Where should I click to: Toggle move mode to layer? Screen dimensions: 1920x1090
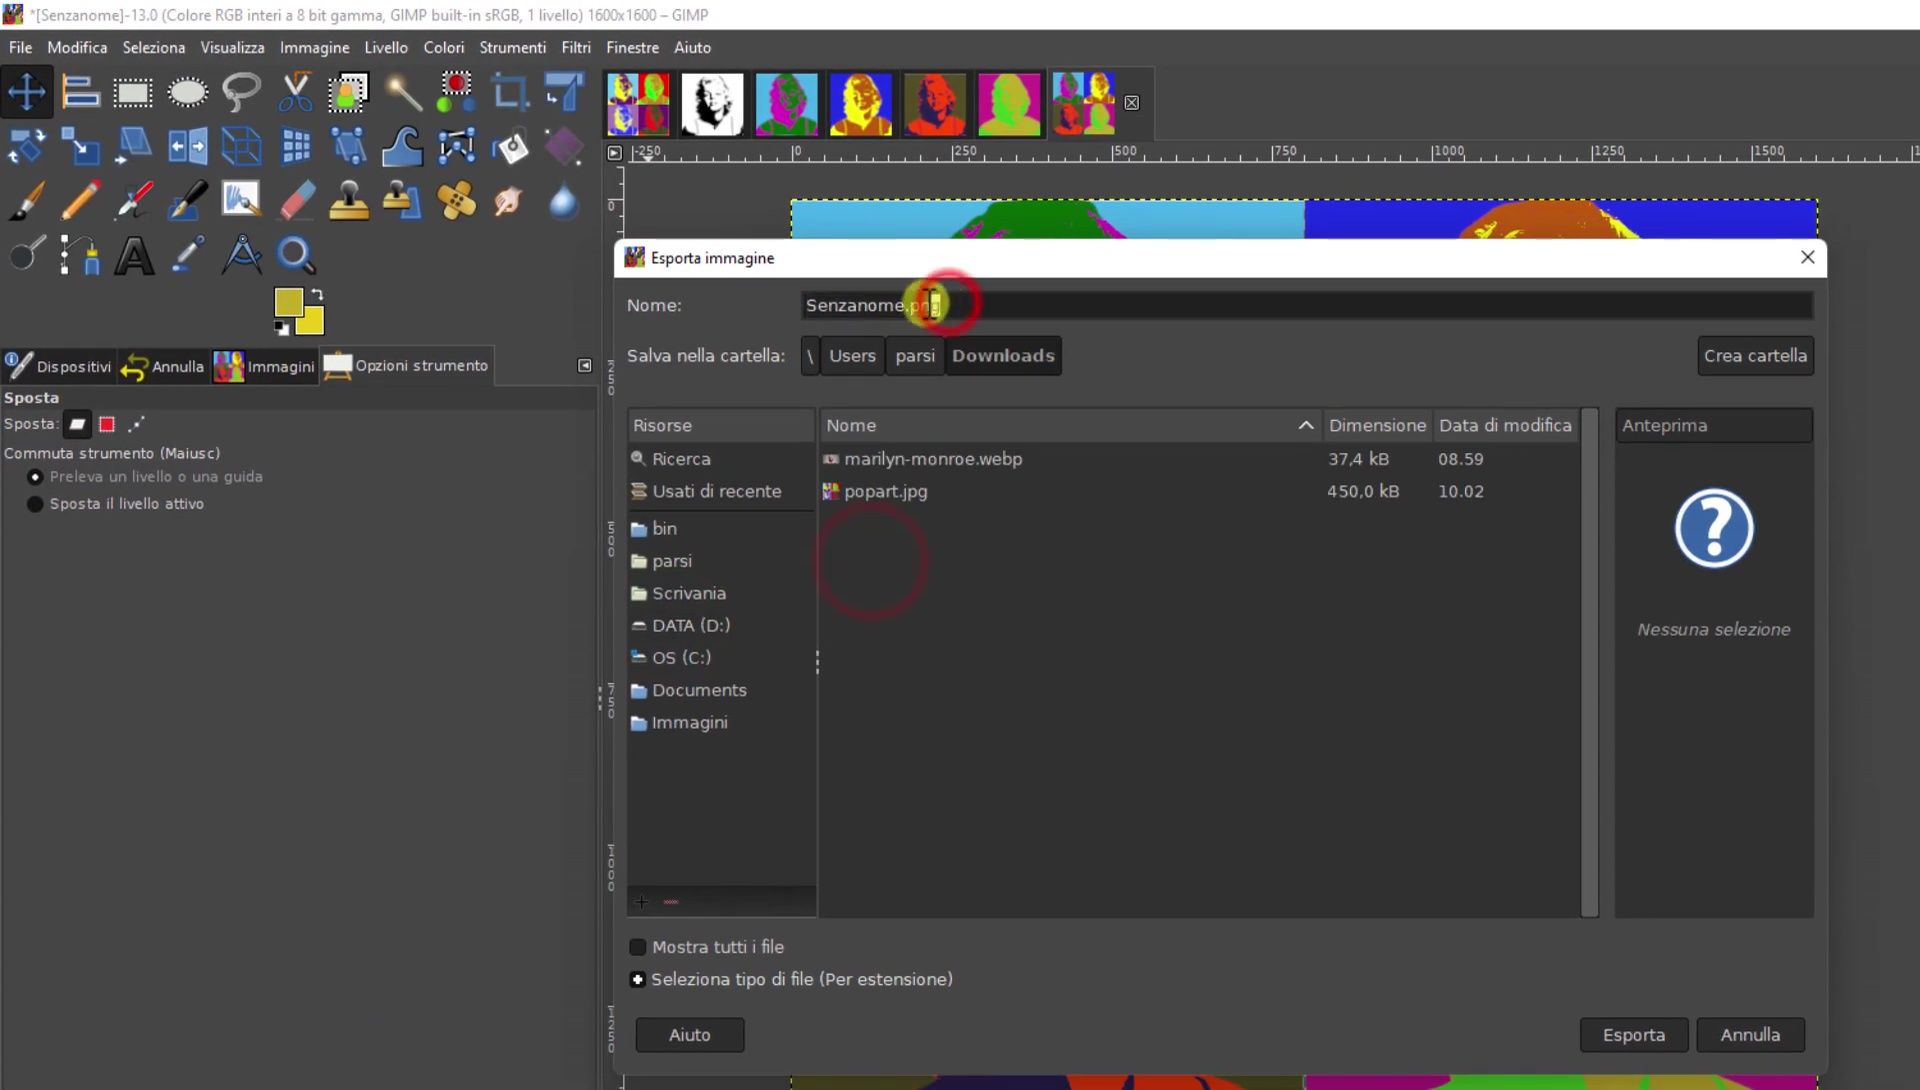(x=77, y=424)
